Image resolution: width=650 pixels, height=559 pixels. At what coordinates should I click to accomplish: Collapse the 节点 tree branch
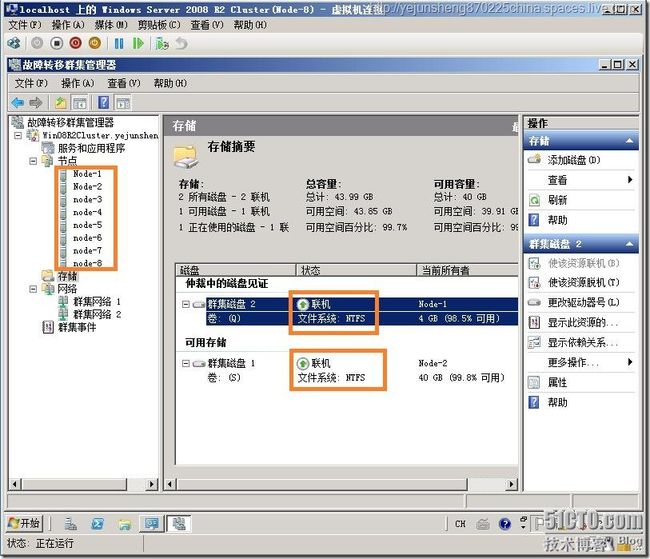33,161
